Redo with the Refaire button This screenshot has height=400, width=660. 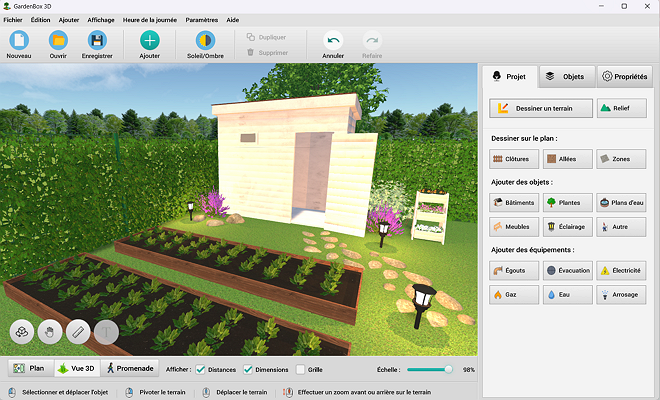[x=372, y=44]
